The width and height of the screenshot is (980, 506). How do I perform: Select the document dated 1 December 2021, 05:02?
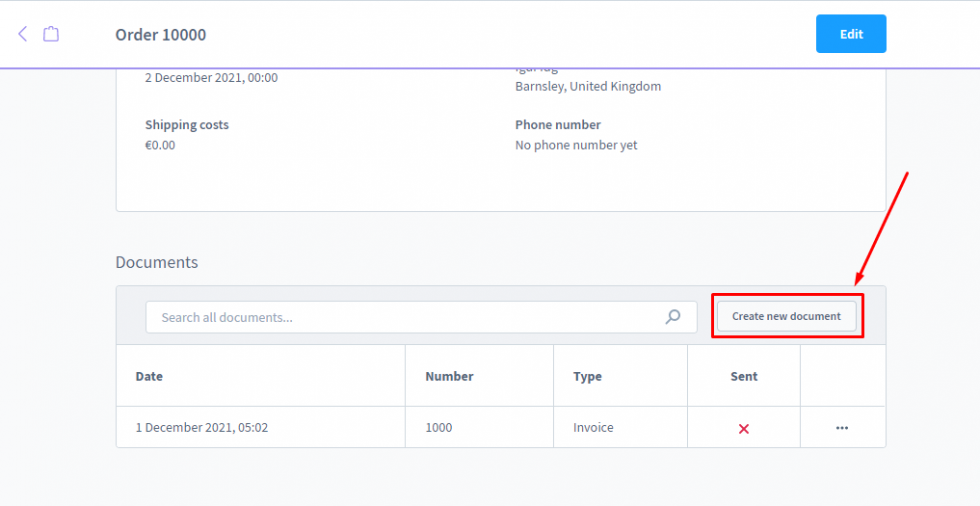tap(202, 428)
